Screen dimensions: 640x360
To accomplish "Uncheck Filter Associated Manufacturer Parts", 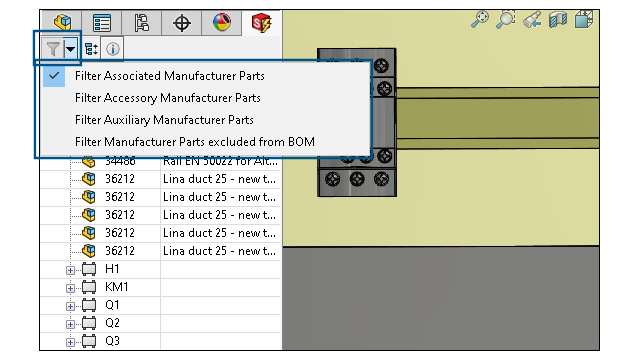I will (x=170, y=76).
